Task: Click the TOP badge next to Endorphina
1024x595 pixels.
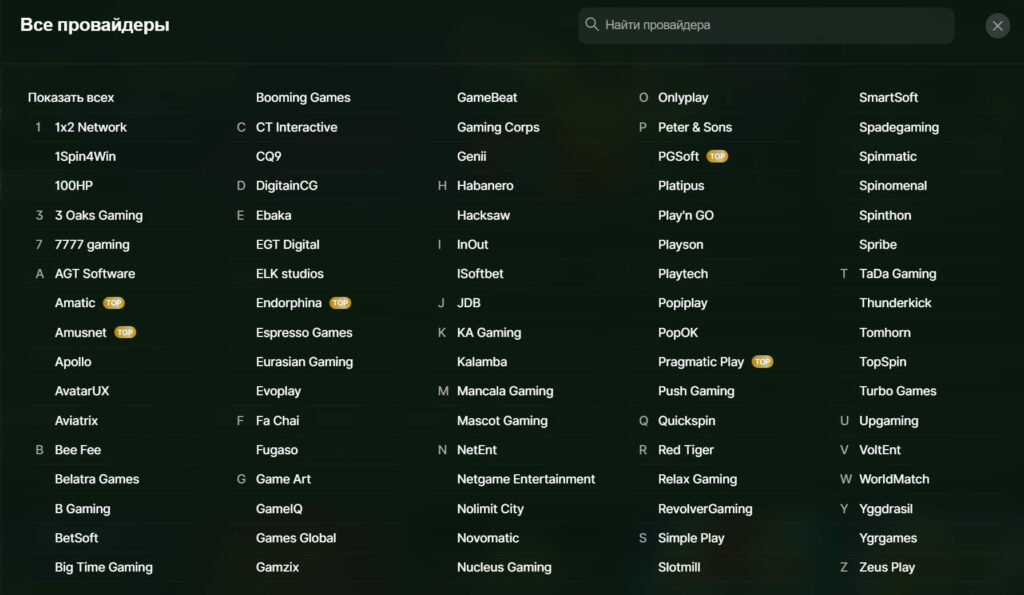Action: tap(340, 303)
